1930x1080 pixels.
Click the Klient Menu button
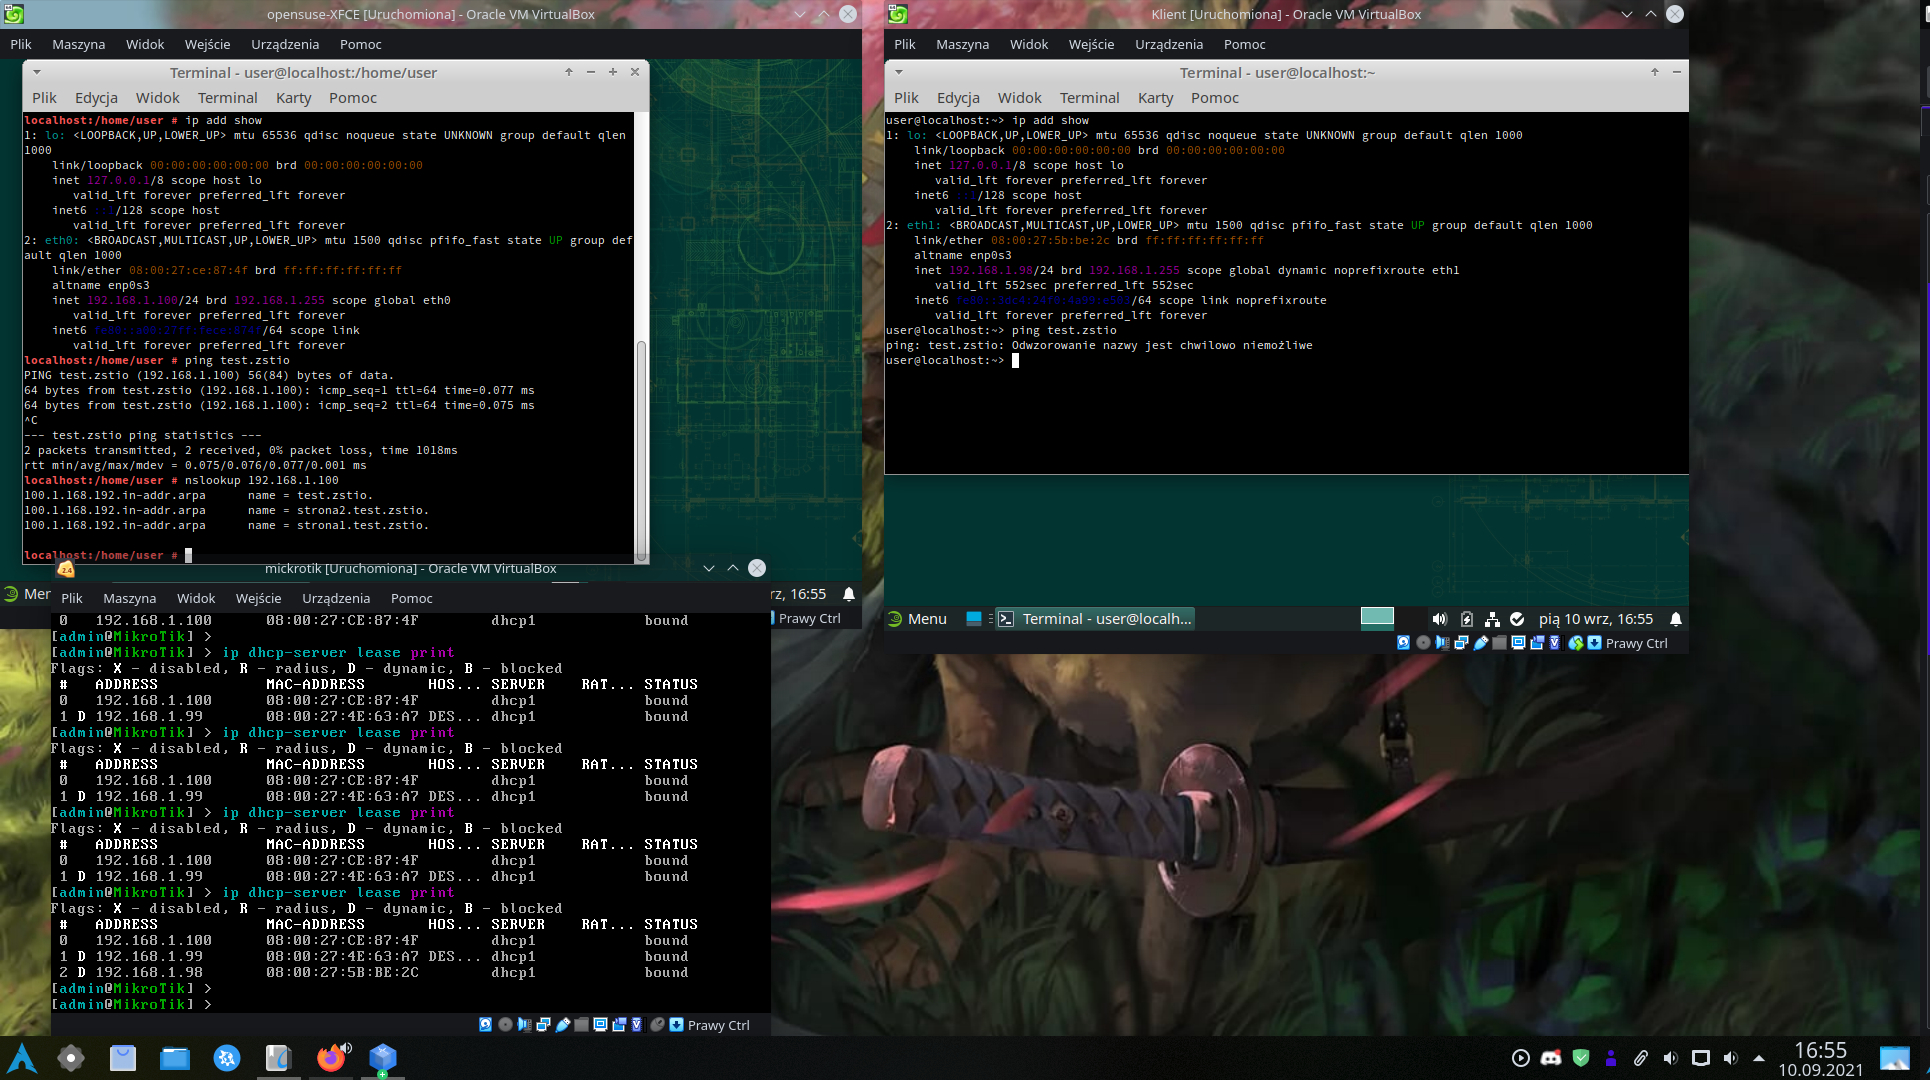pos(917,619)
